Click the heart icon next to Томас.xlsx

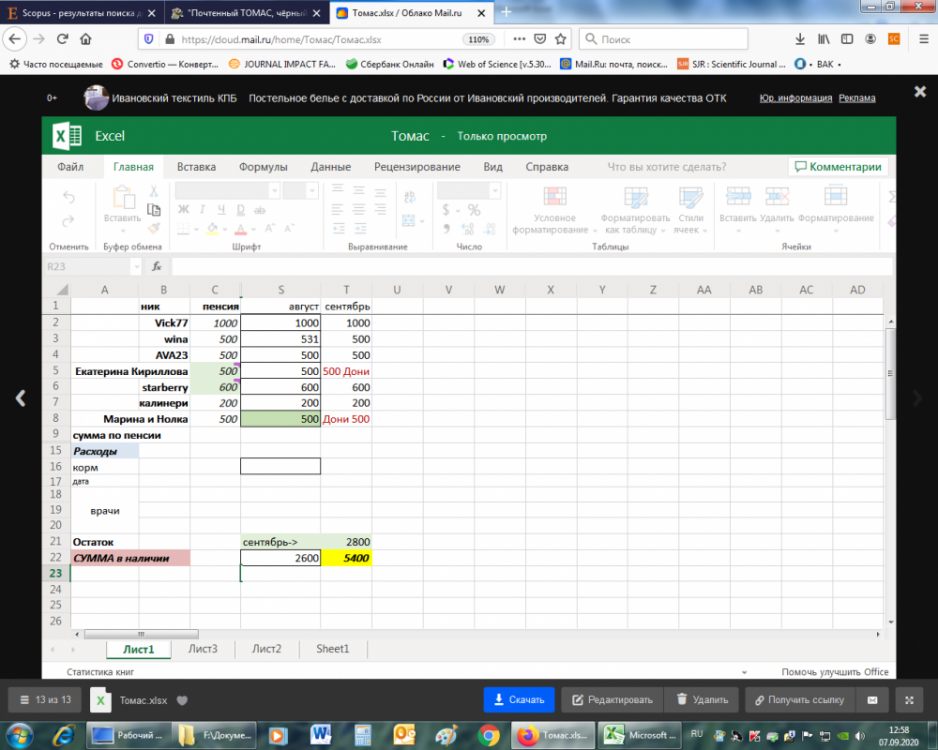coord(182,700)
